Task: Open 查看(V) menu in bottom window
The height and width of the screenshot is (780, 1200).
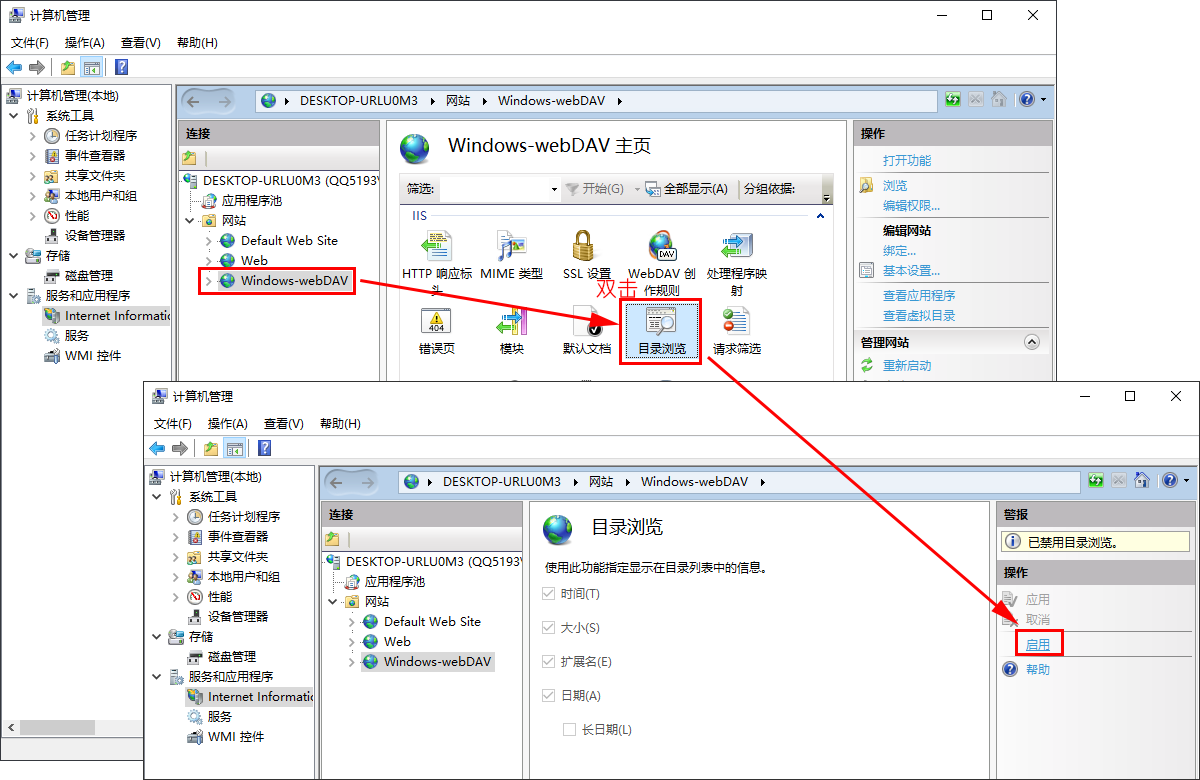Action: pos(284,424)
